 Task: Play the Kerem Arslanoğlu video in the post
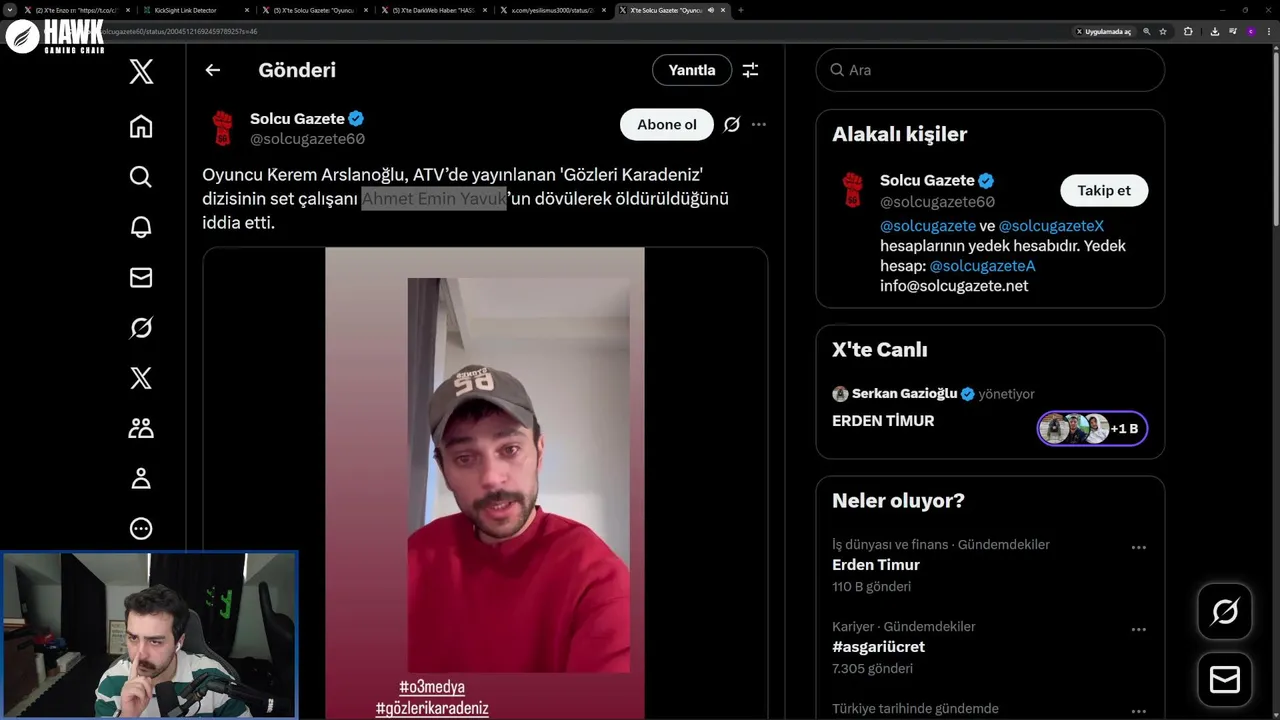(485, 482)
